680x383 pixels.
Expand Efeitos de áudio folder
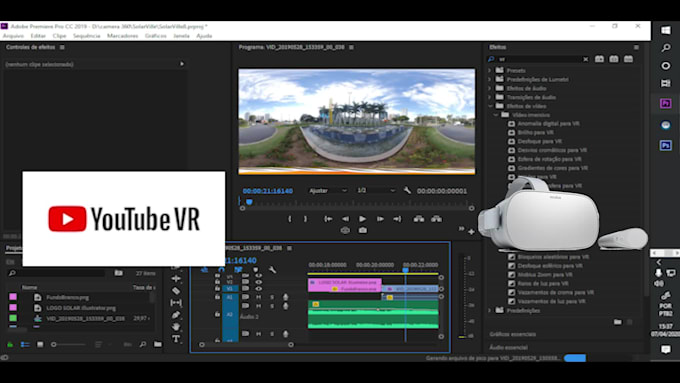point(490,88)
